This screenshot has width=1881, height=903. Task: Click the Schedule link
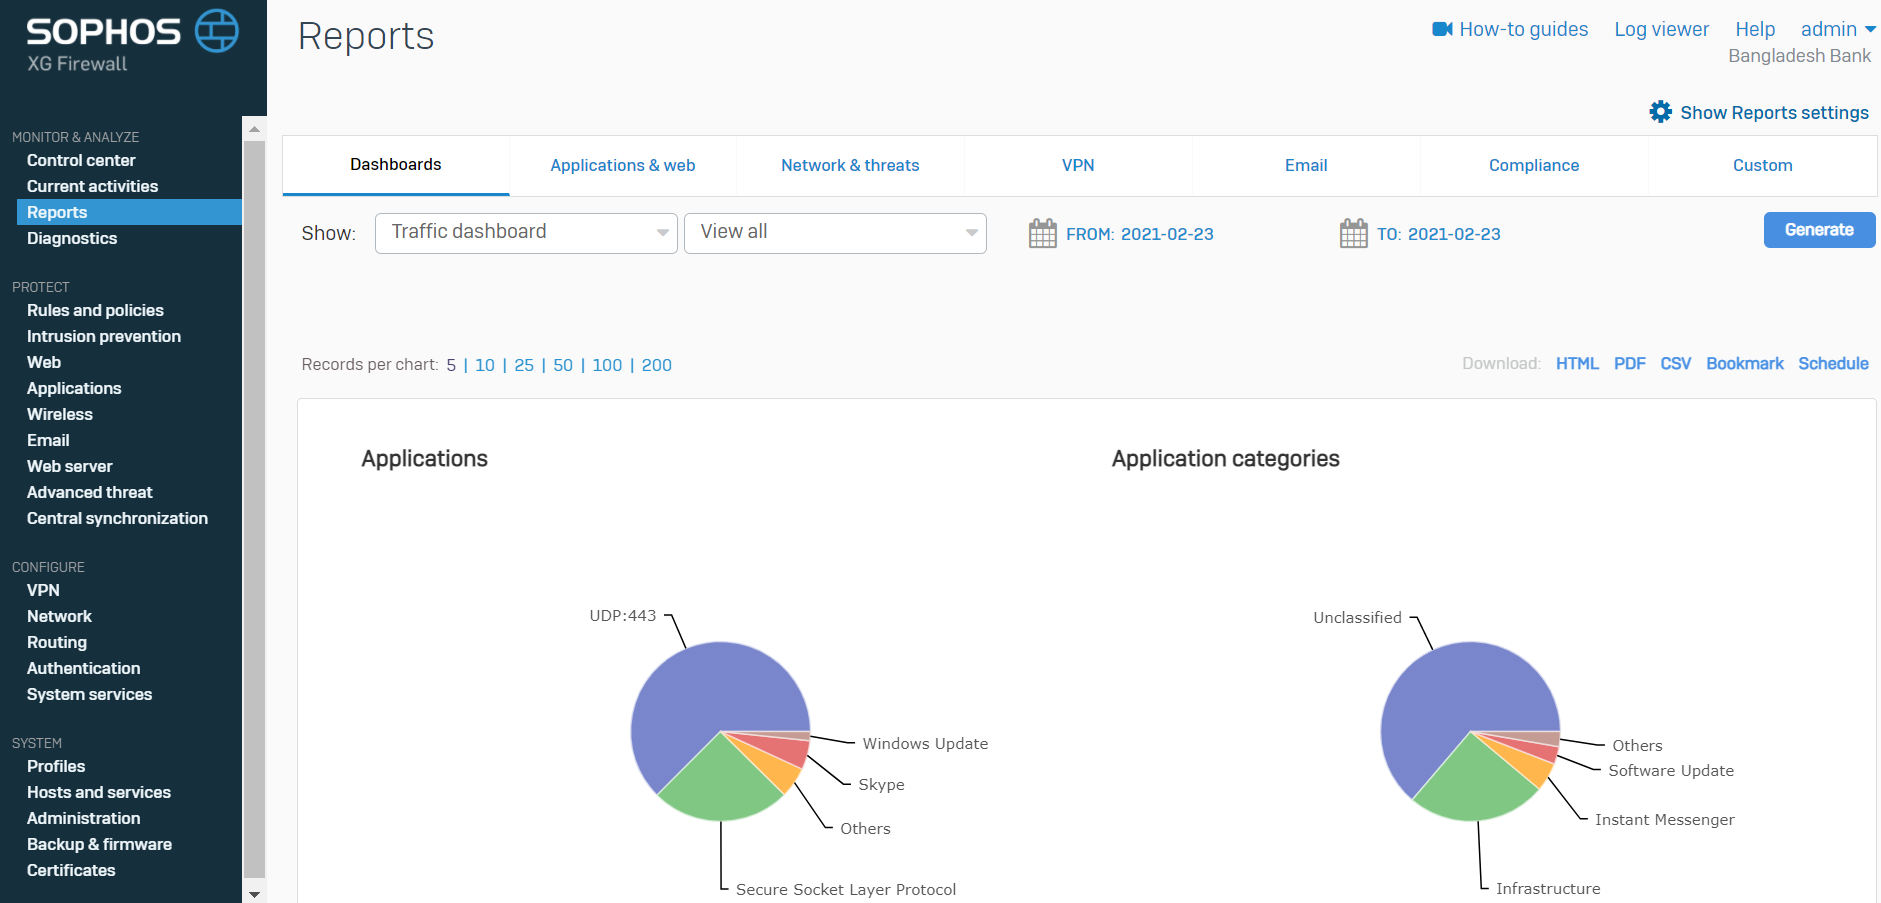pos(1833,363)
